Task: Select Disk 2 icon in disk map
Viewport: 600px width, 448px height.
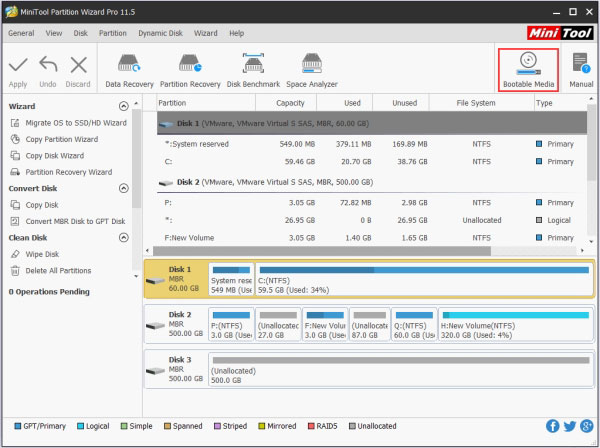Action: pos(155,326)
